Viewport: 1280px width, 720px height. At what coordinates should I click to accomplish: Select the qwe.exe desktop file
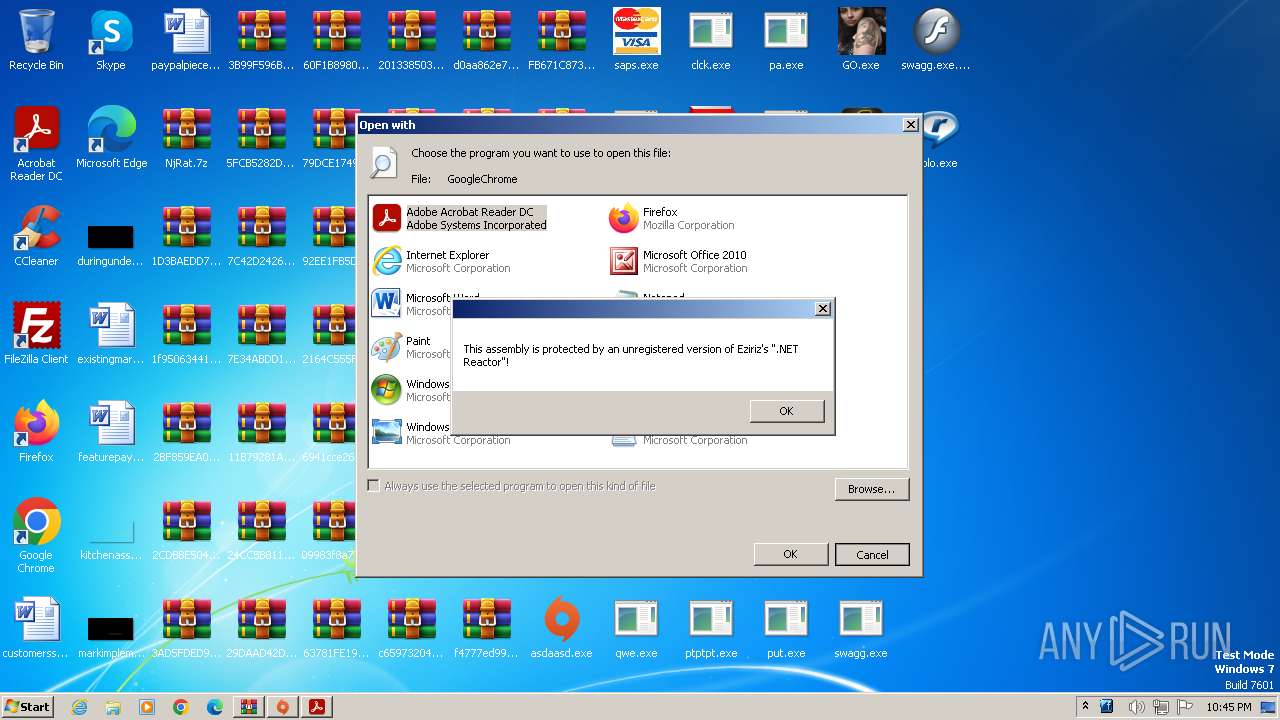point(637,628)
